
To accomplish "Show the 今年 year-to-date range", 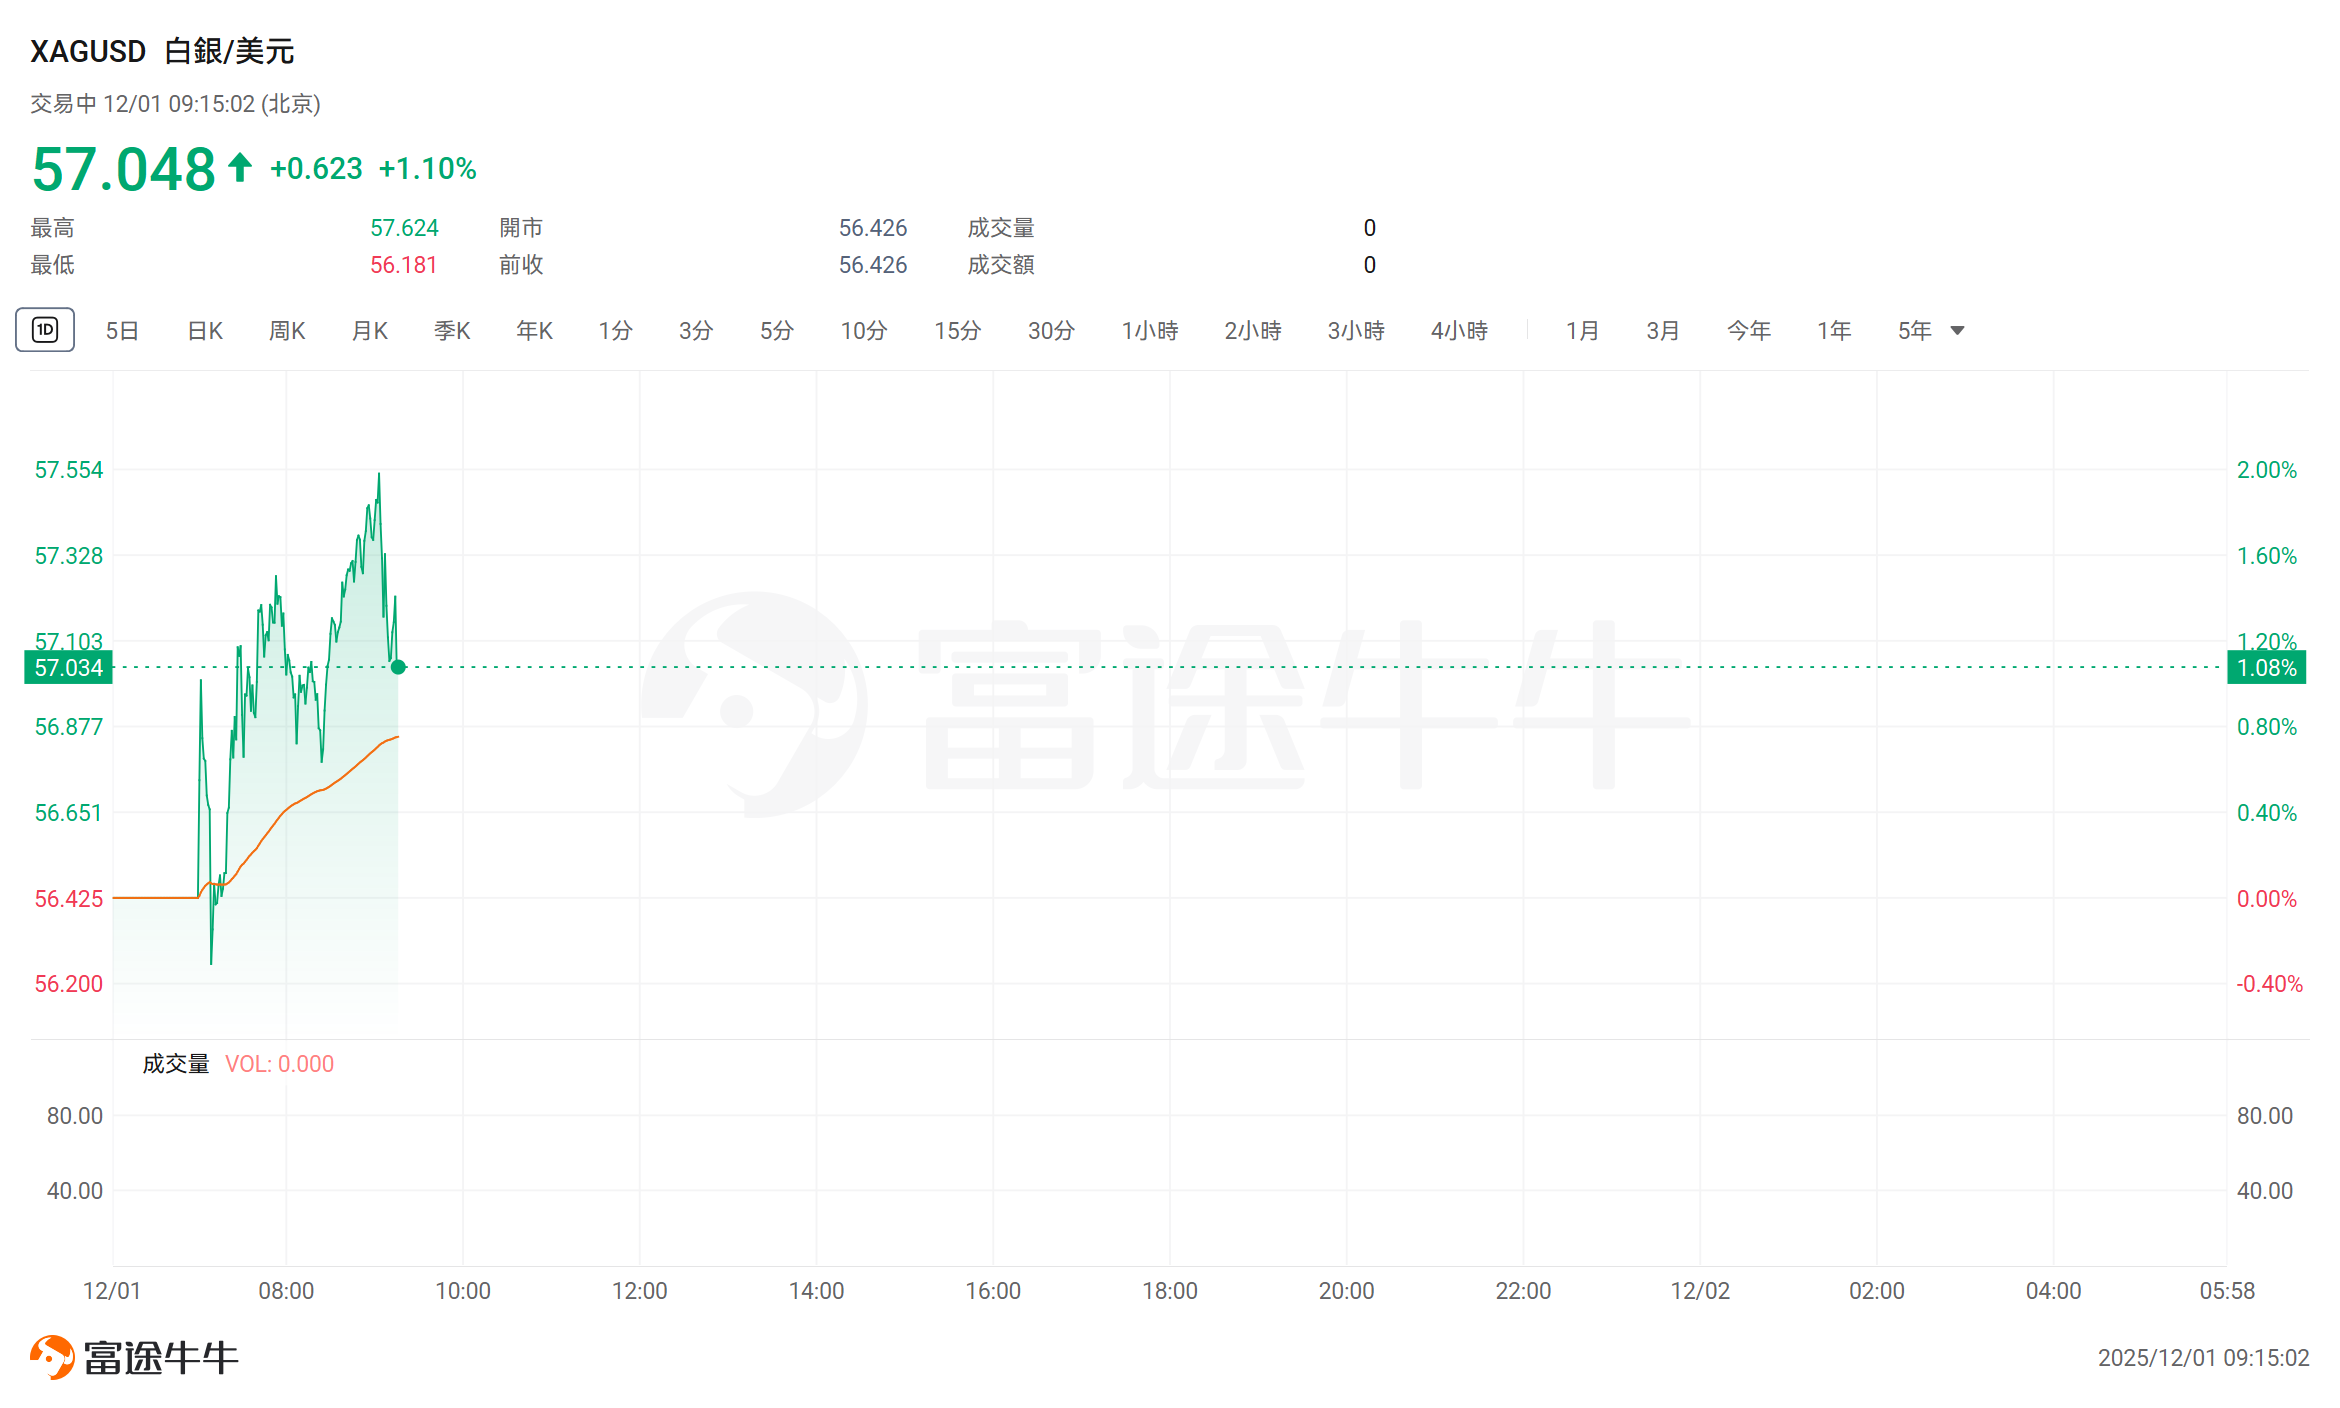I will tap(1748, 331).
